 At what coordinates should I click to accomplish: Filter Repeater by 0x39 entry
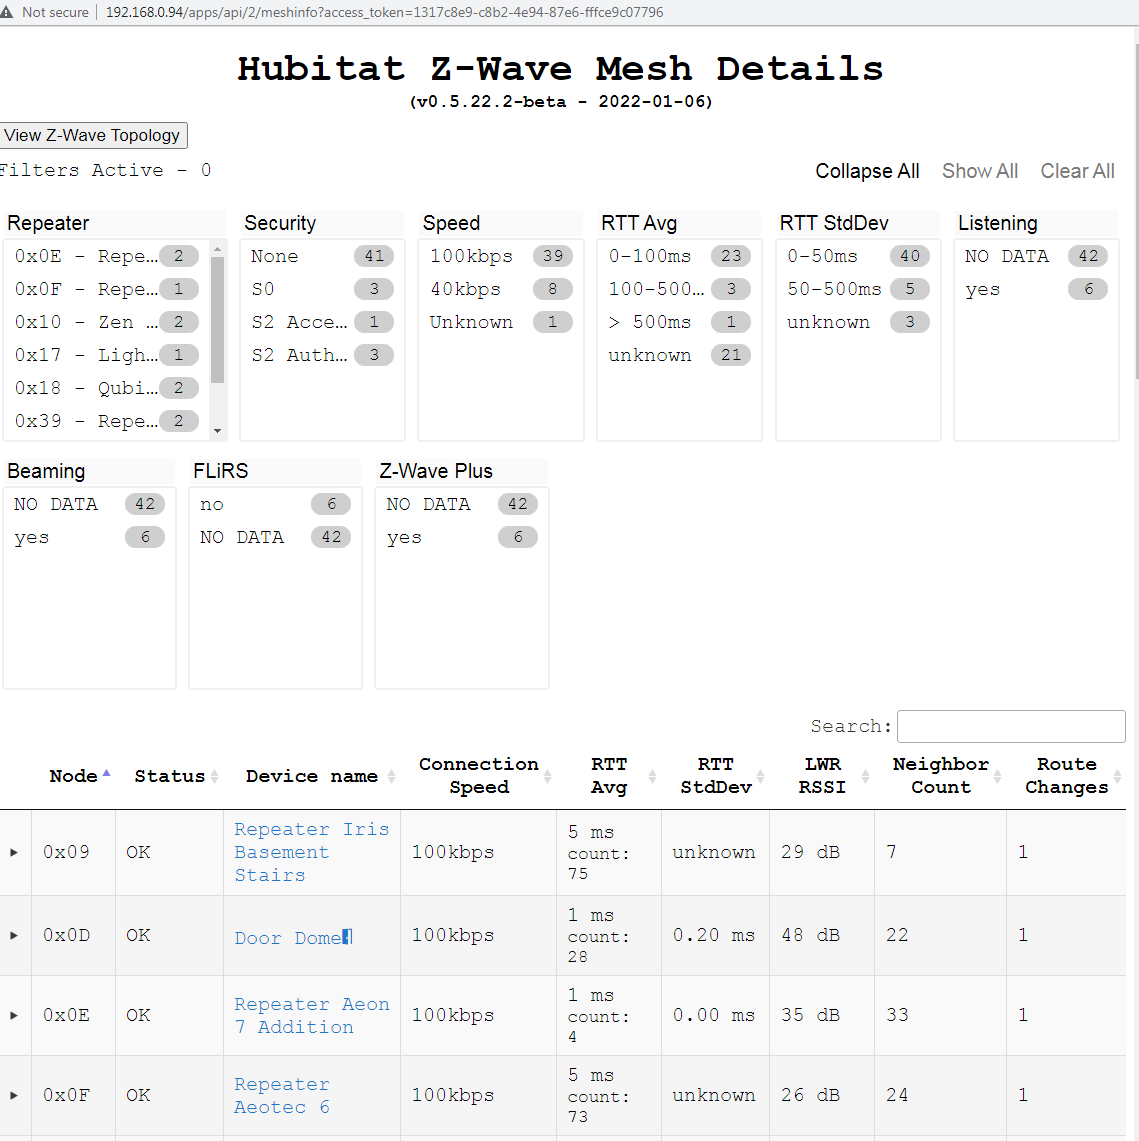106,421
